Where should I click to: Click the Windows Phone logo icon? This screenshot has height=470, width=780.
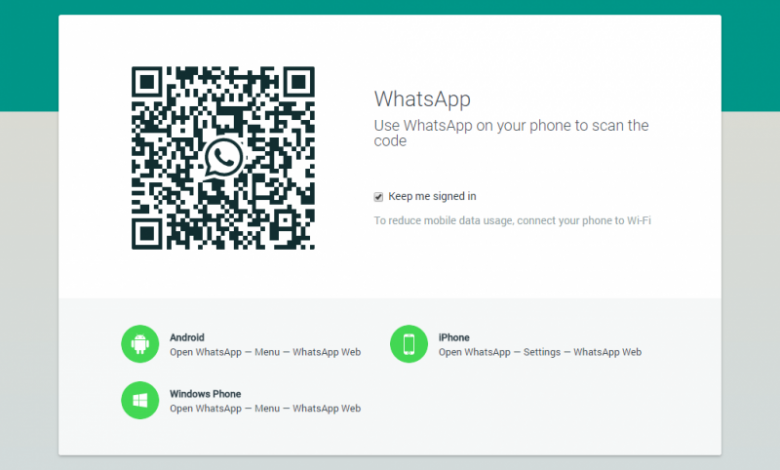(x=140, y=400)
